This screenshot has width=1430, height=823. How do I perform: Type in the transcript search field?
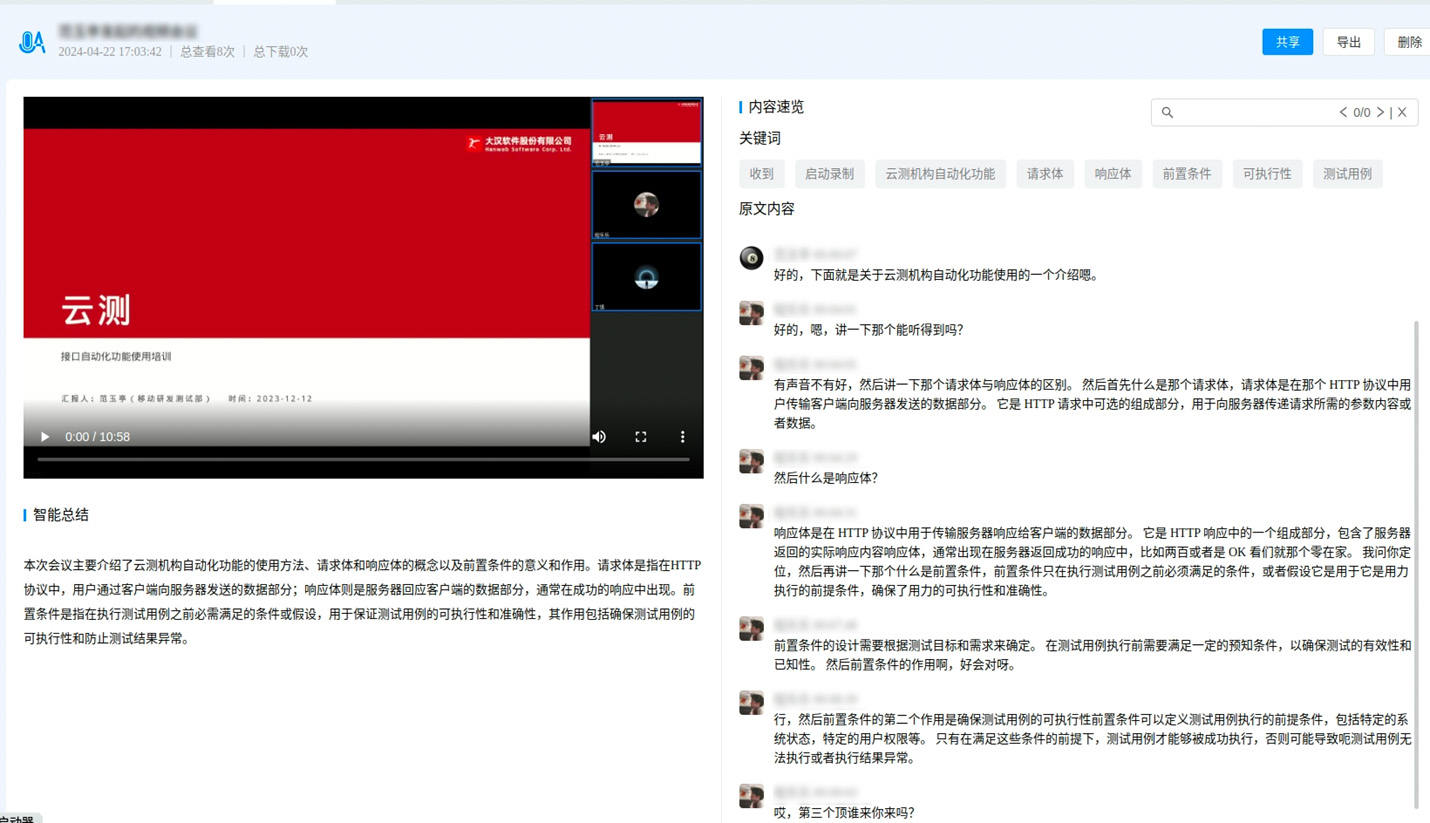pos(1255,113)
